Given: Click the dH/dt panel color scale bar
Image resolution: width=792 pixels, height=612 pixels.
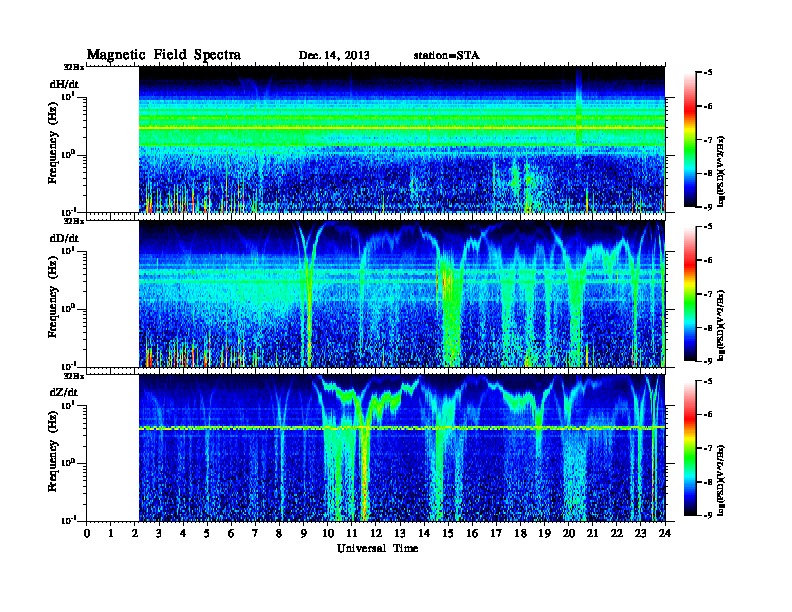Looking at the screenshot, I should (x=690, y=139).
